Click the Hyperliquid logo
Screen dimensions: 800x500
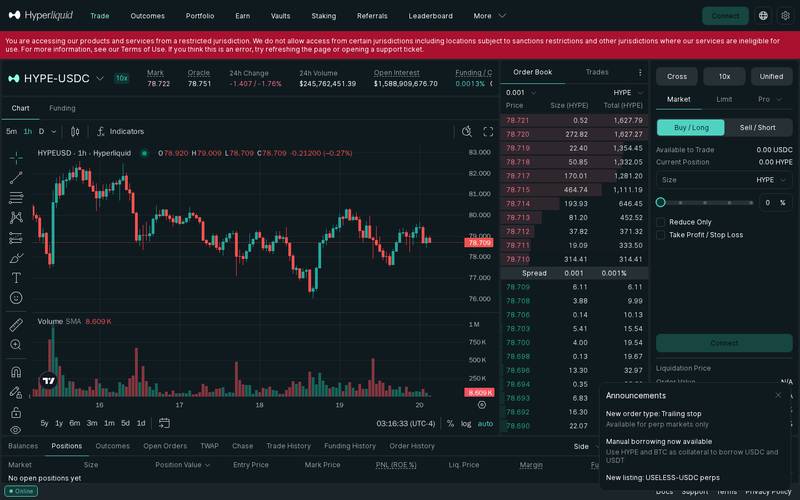pyautogui.click(x=41, y=15)
